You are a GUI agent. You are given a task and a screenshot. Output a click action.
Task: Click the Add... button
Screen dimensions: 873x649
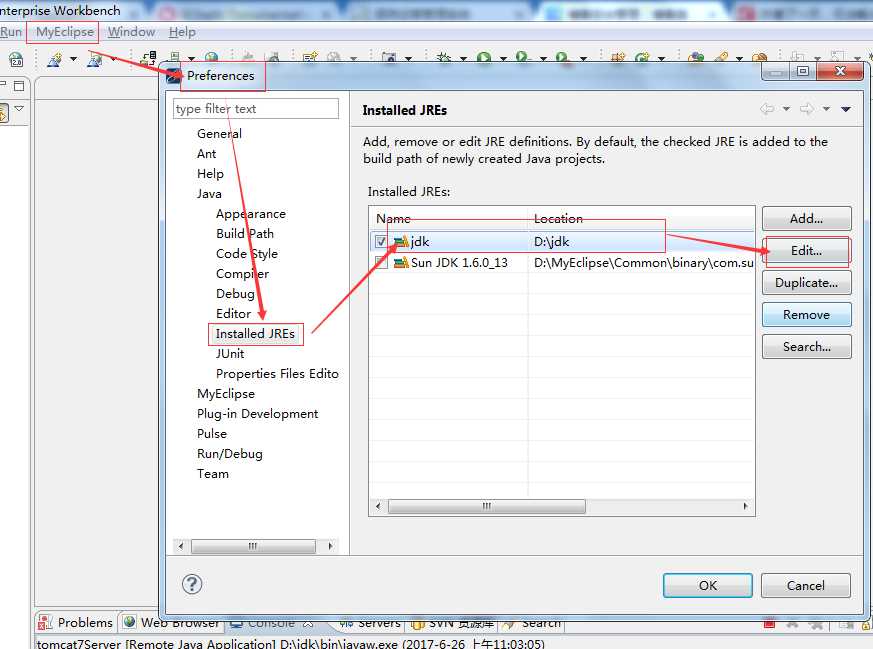click(x=806, y=219)
